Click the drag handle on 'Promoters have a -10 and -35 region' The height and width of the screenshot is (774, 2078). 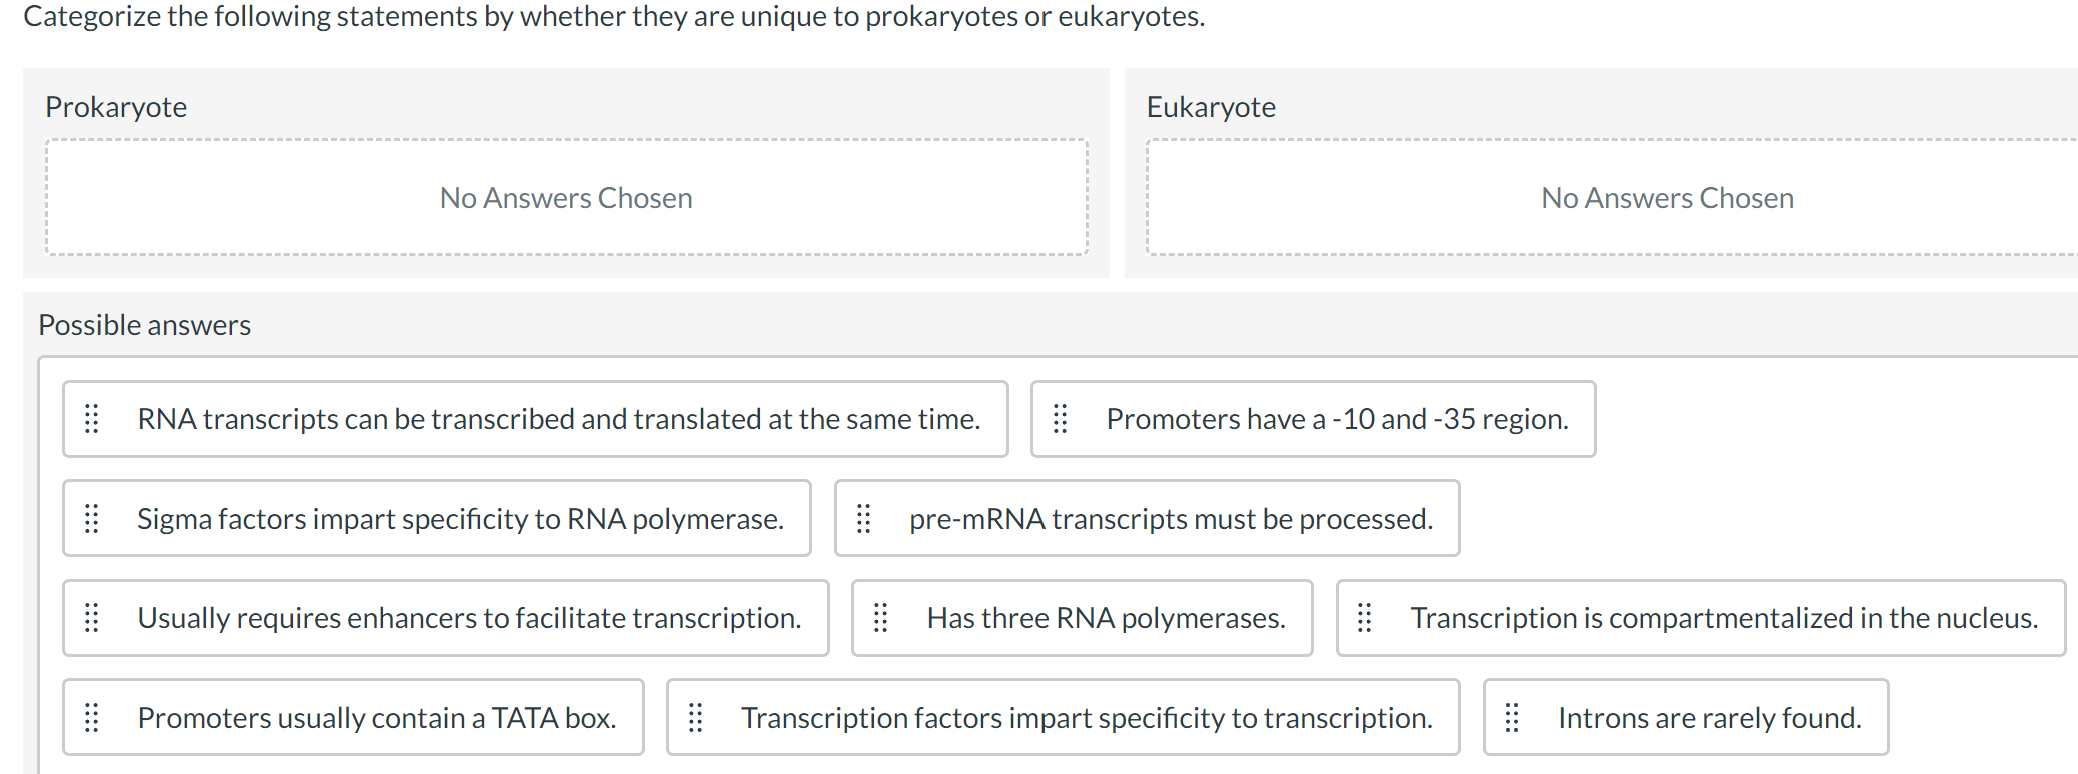point(1060,419)
